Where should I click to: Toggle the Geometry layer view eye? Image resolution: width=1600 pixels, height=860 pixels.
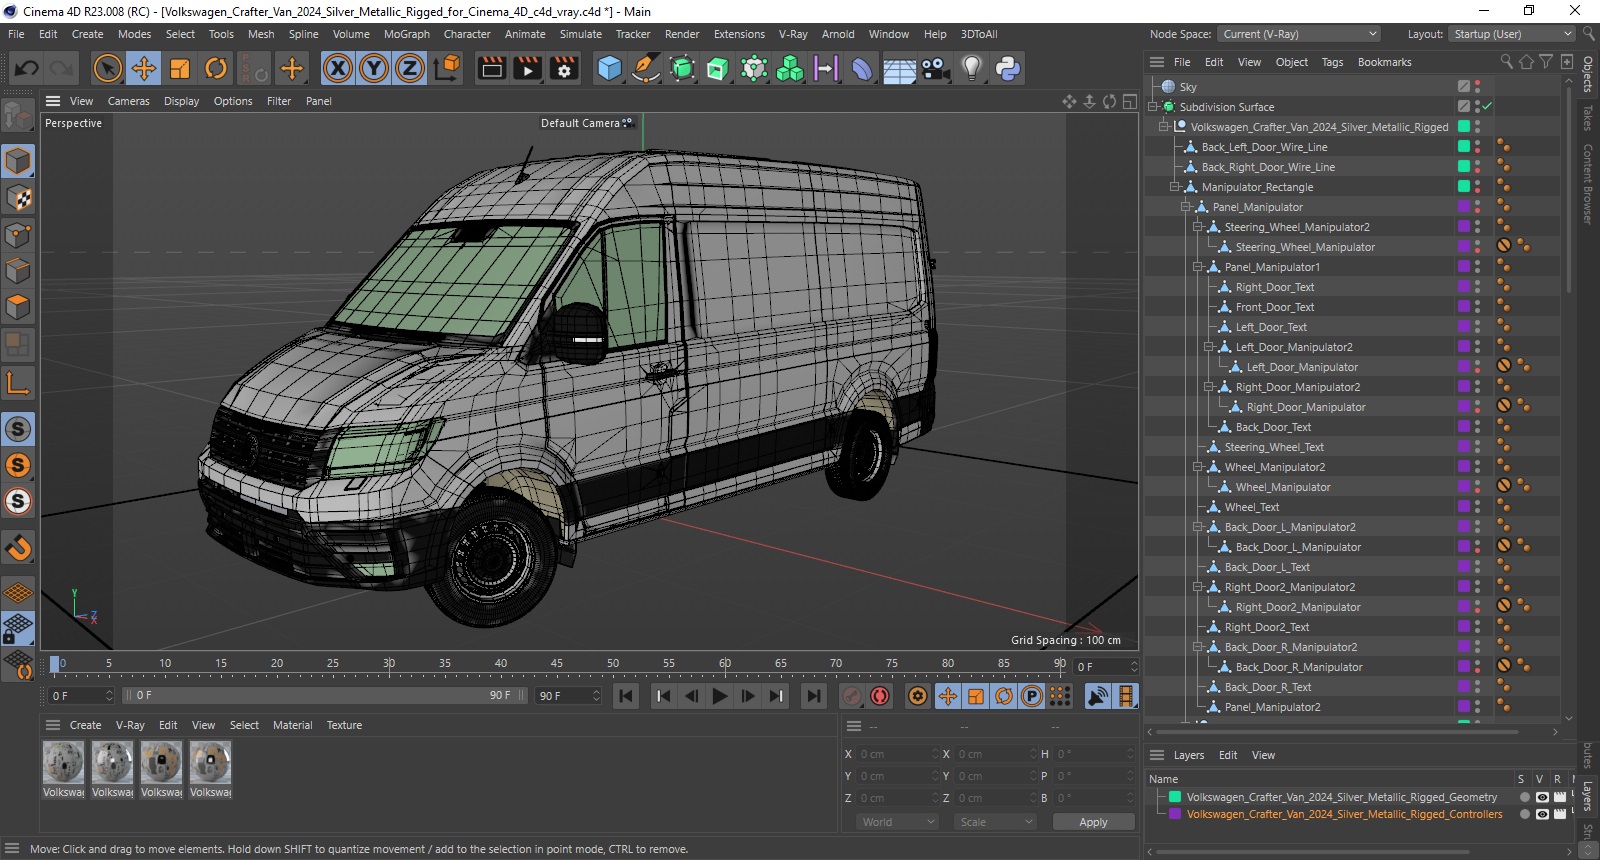coord(1542,797)
